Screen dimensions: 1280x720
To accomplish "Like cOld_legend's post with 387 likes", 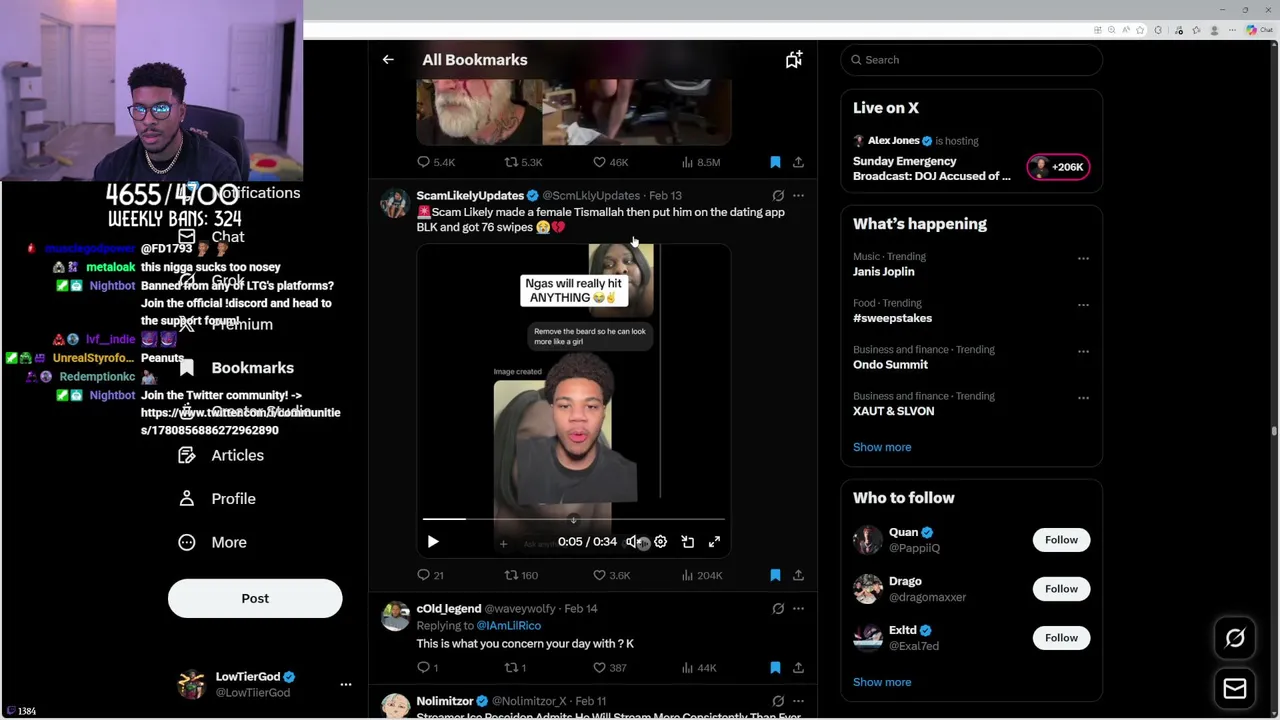I will pyautogui.click(x=610, y=668).
